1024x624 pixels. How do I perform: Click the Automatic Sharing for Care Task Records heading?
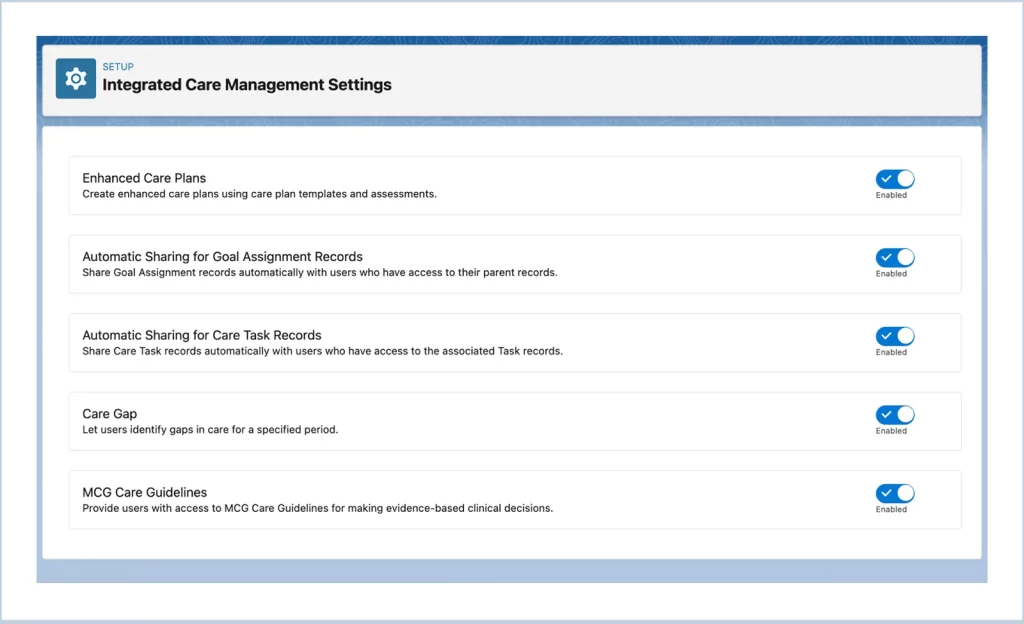(202, 335)
